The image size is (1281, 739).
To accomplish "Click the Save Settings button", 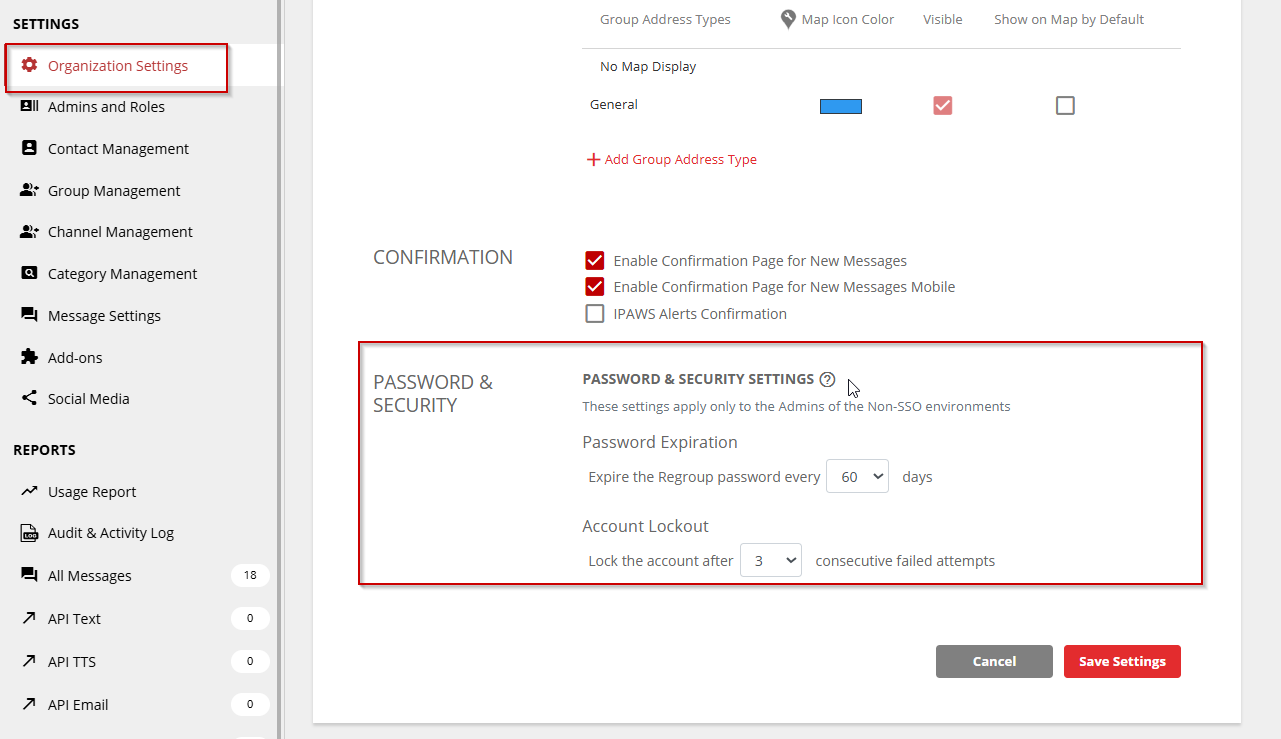I will pyautogui.click(x=1122, y=661).
